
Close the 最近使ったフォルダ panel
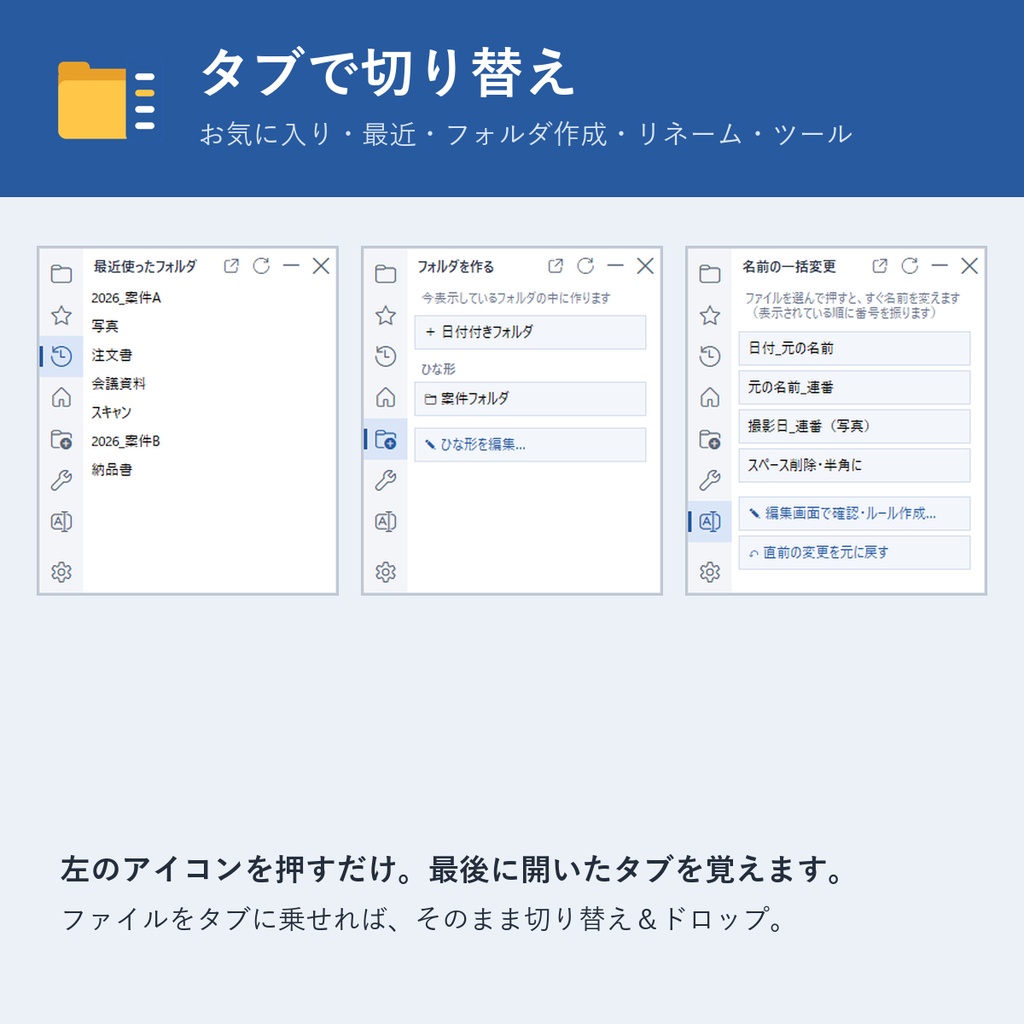pyautogui.click(x=321, y=266)
